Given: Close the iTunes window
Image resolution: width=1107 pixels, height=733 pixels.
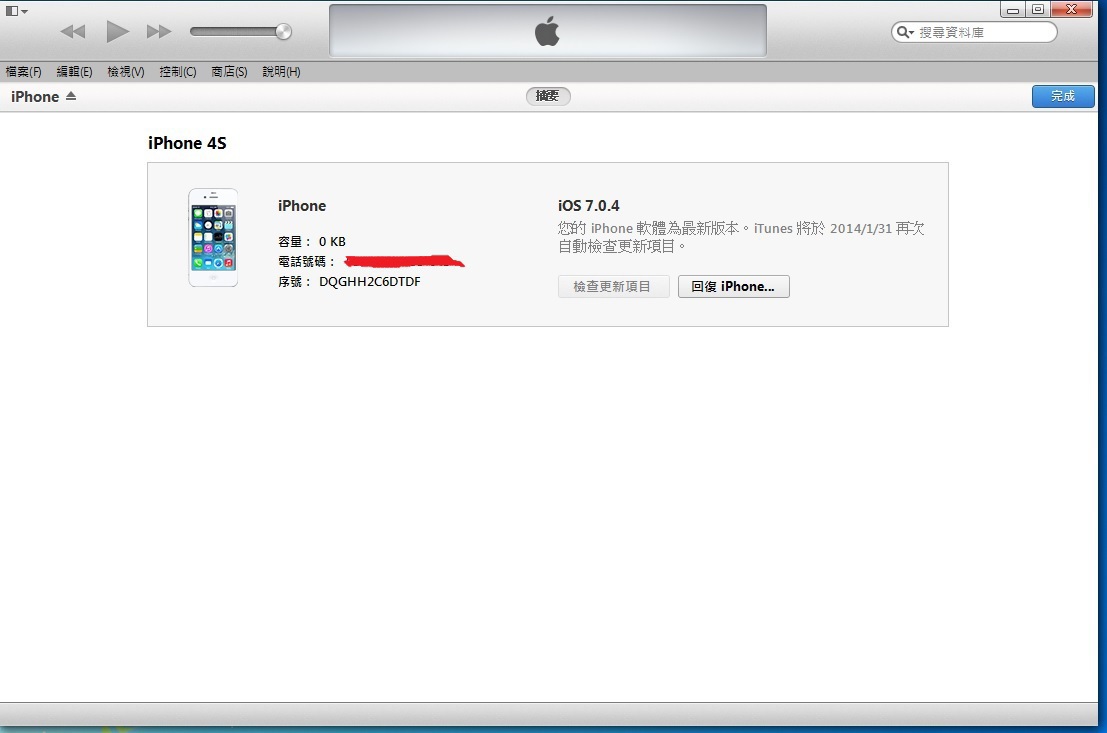Looking at the screenshot, I should tap(1072, 9).
